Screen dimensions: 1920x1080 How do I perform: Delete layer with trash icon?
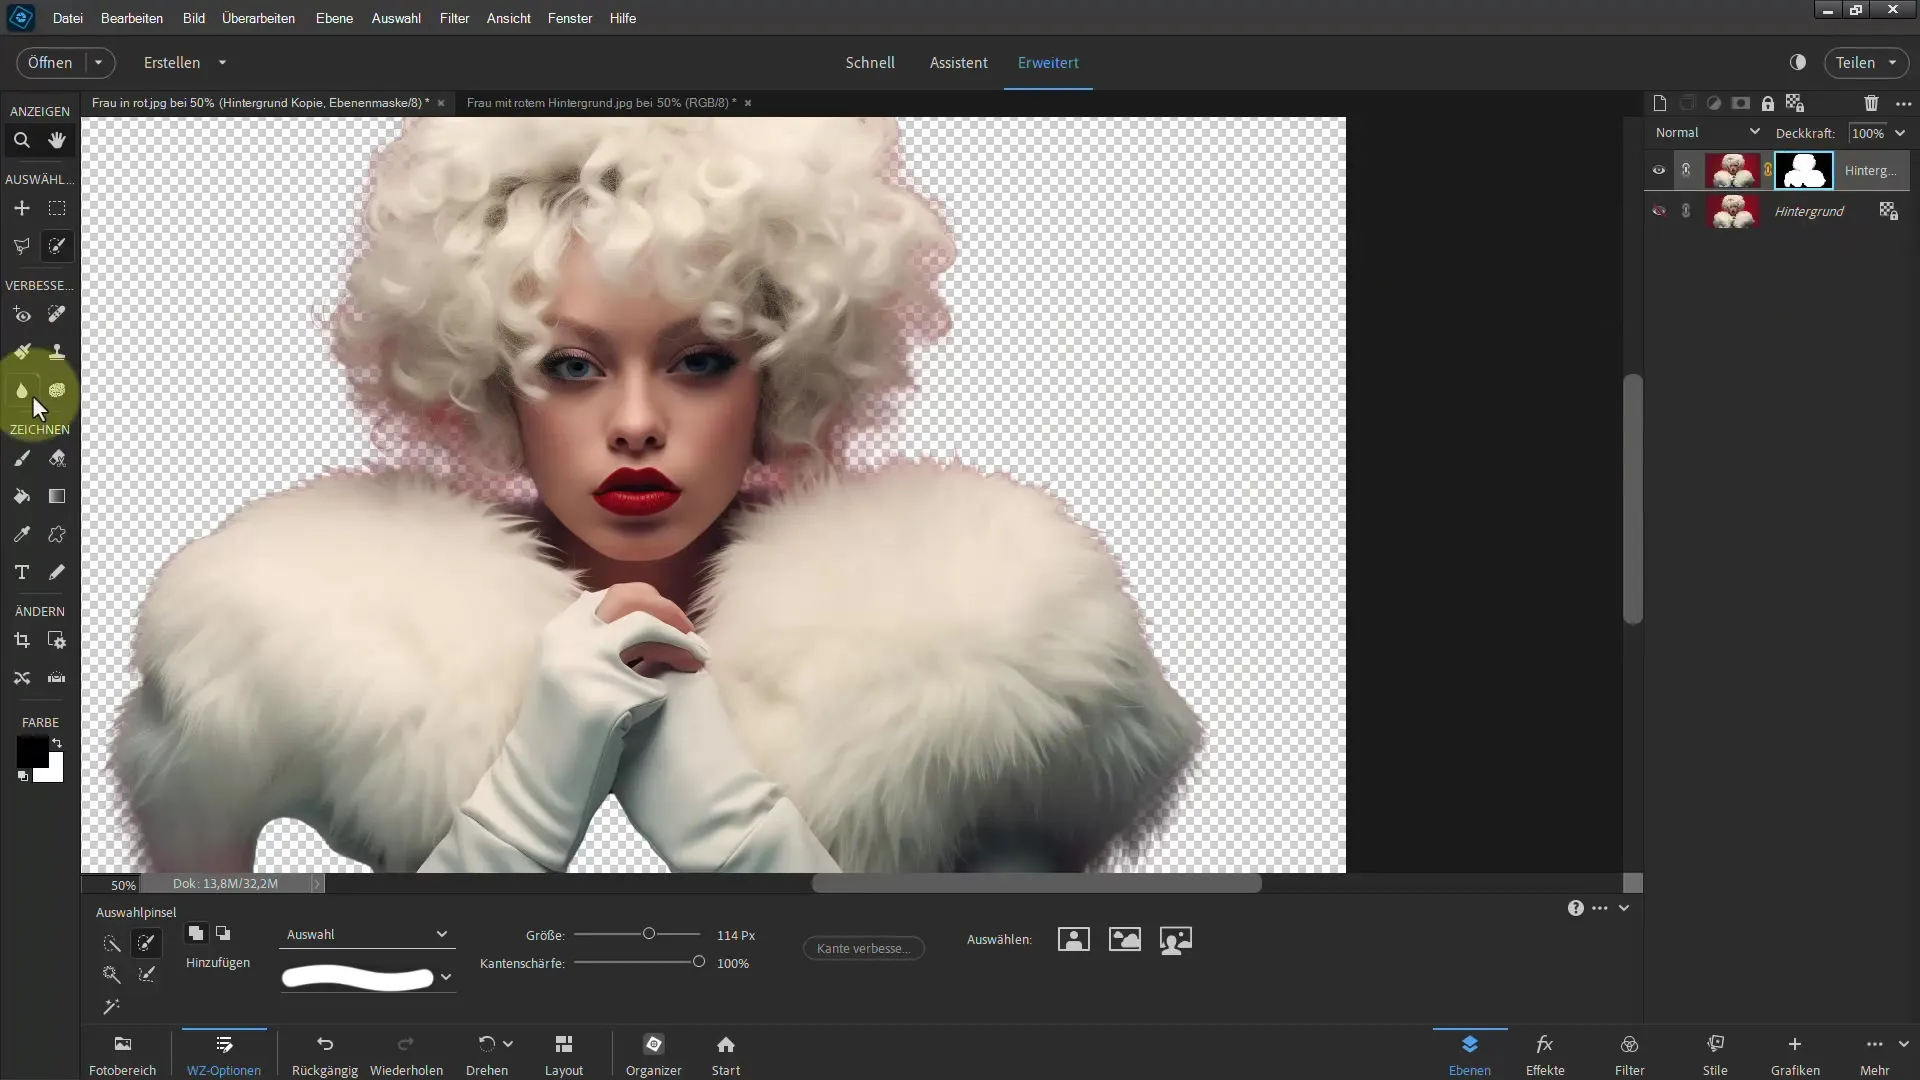(x=1871, y=103)
